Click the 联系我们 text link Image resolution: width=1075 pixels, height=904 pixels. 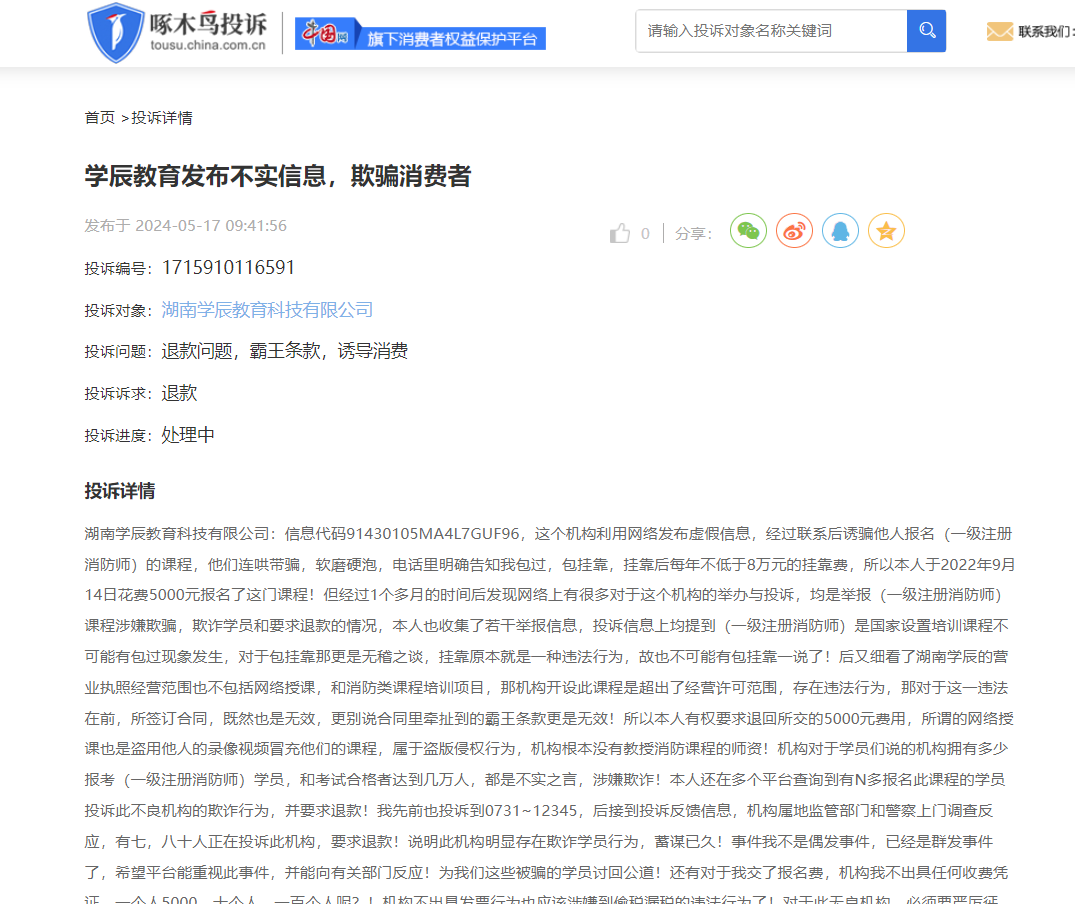(1046, 32)
